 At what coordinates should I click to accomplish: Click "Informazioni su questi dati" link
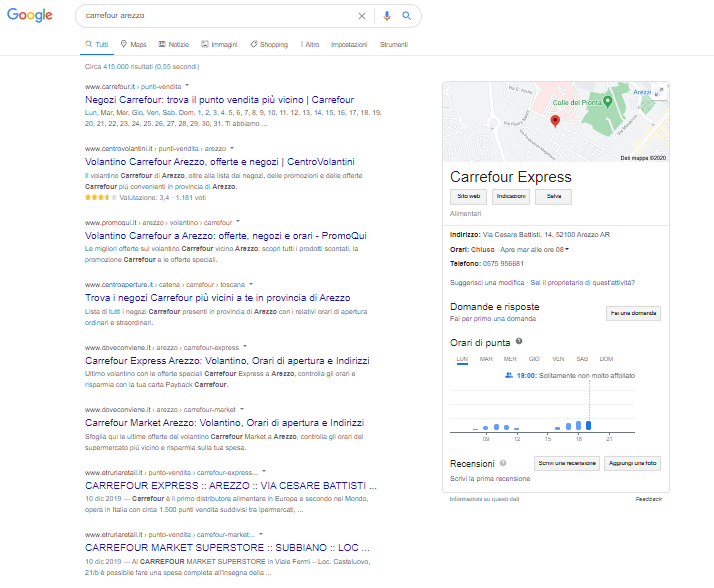[x=484, y=499]
